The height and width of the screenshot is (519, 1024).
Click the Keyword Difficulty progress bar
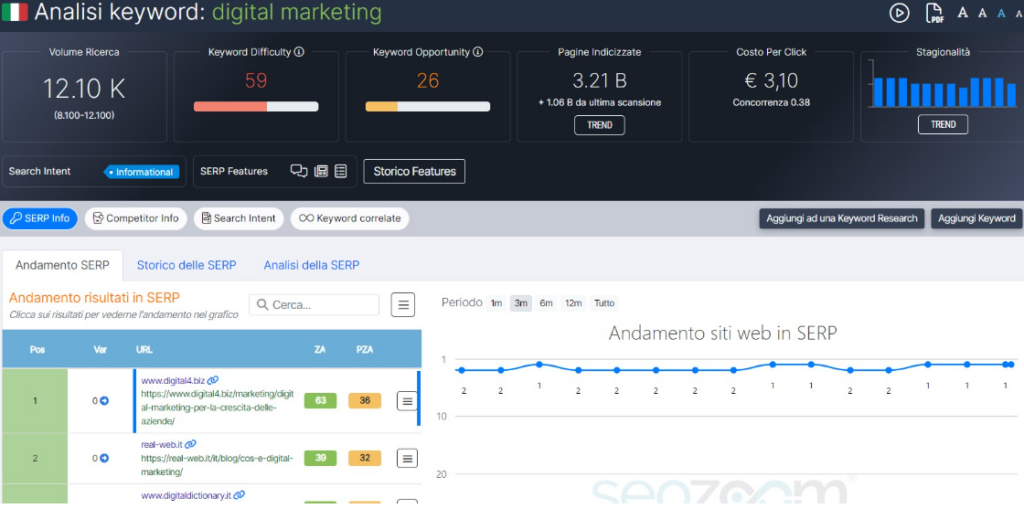[256, 106]
